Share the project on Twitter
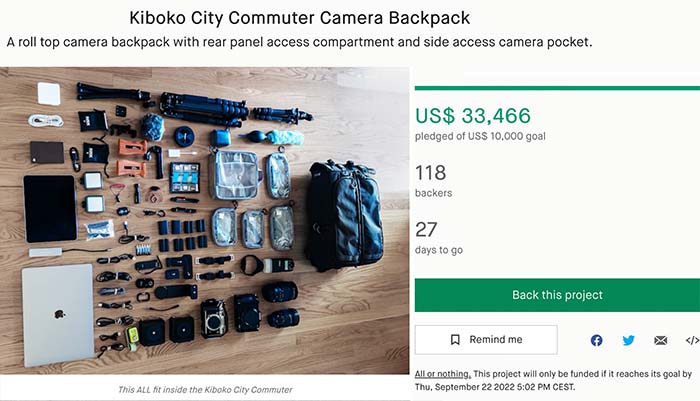This screenshot has width=700, height=401. click(x=628, y=340)
